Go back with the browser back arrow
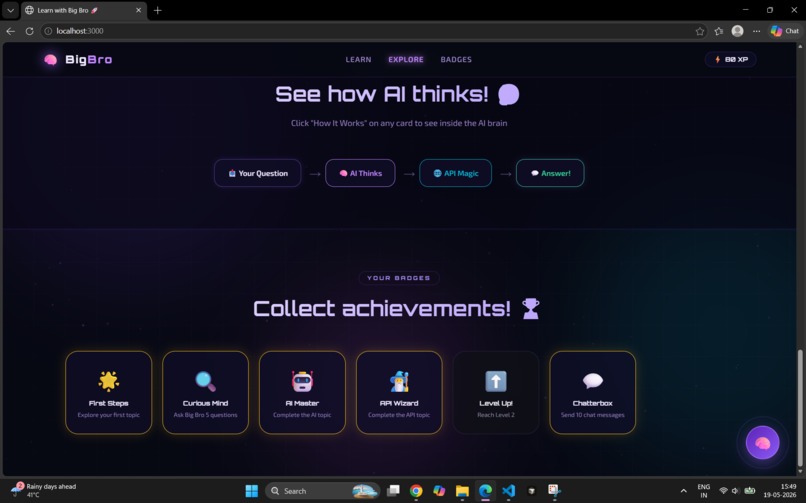 10,31
